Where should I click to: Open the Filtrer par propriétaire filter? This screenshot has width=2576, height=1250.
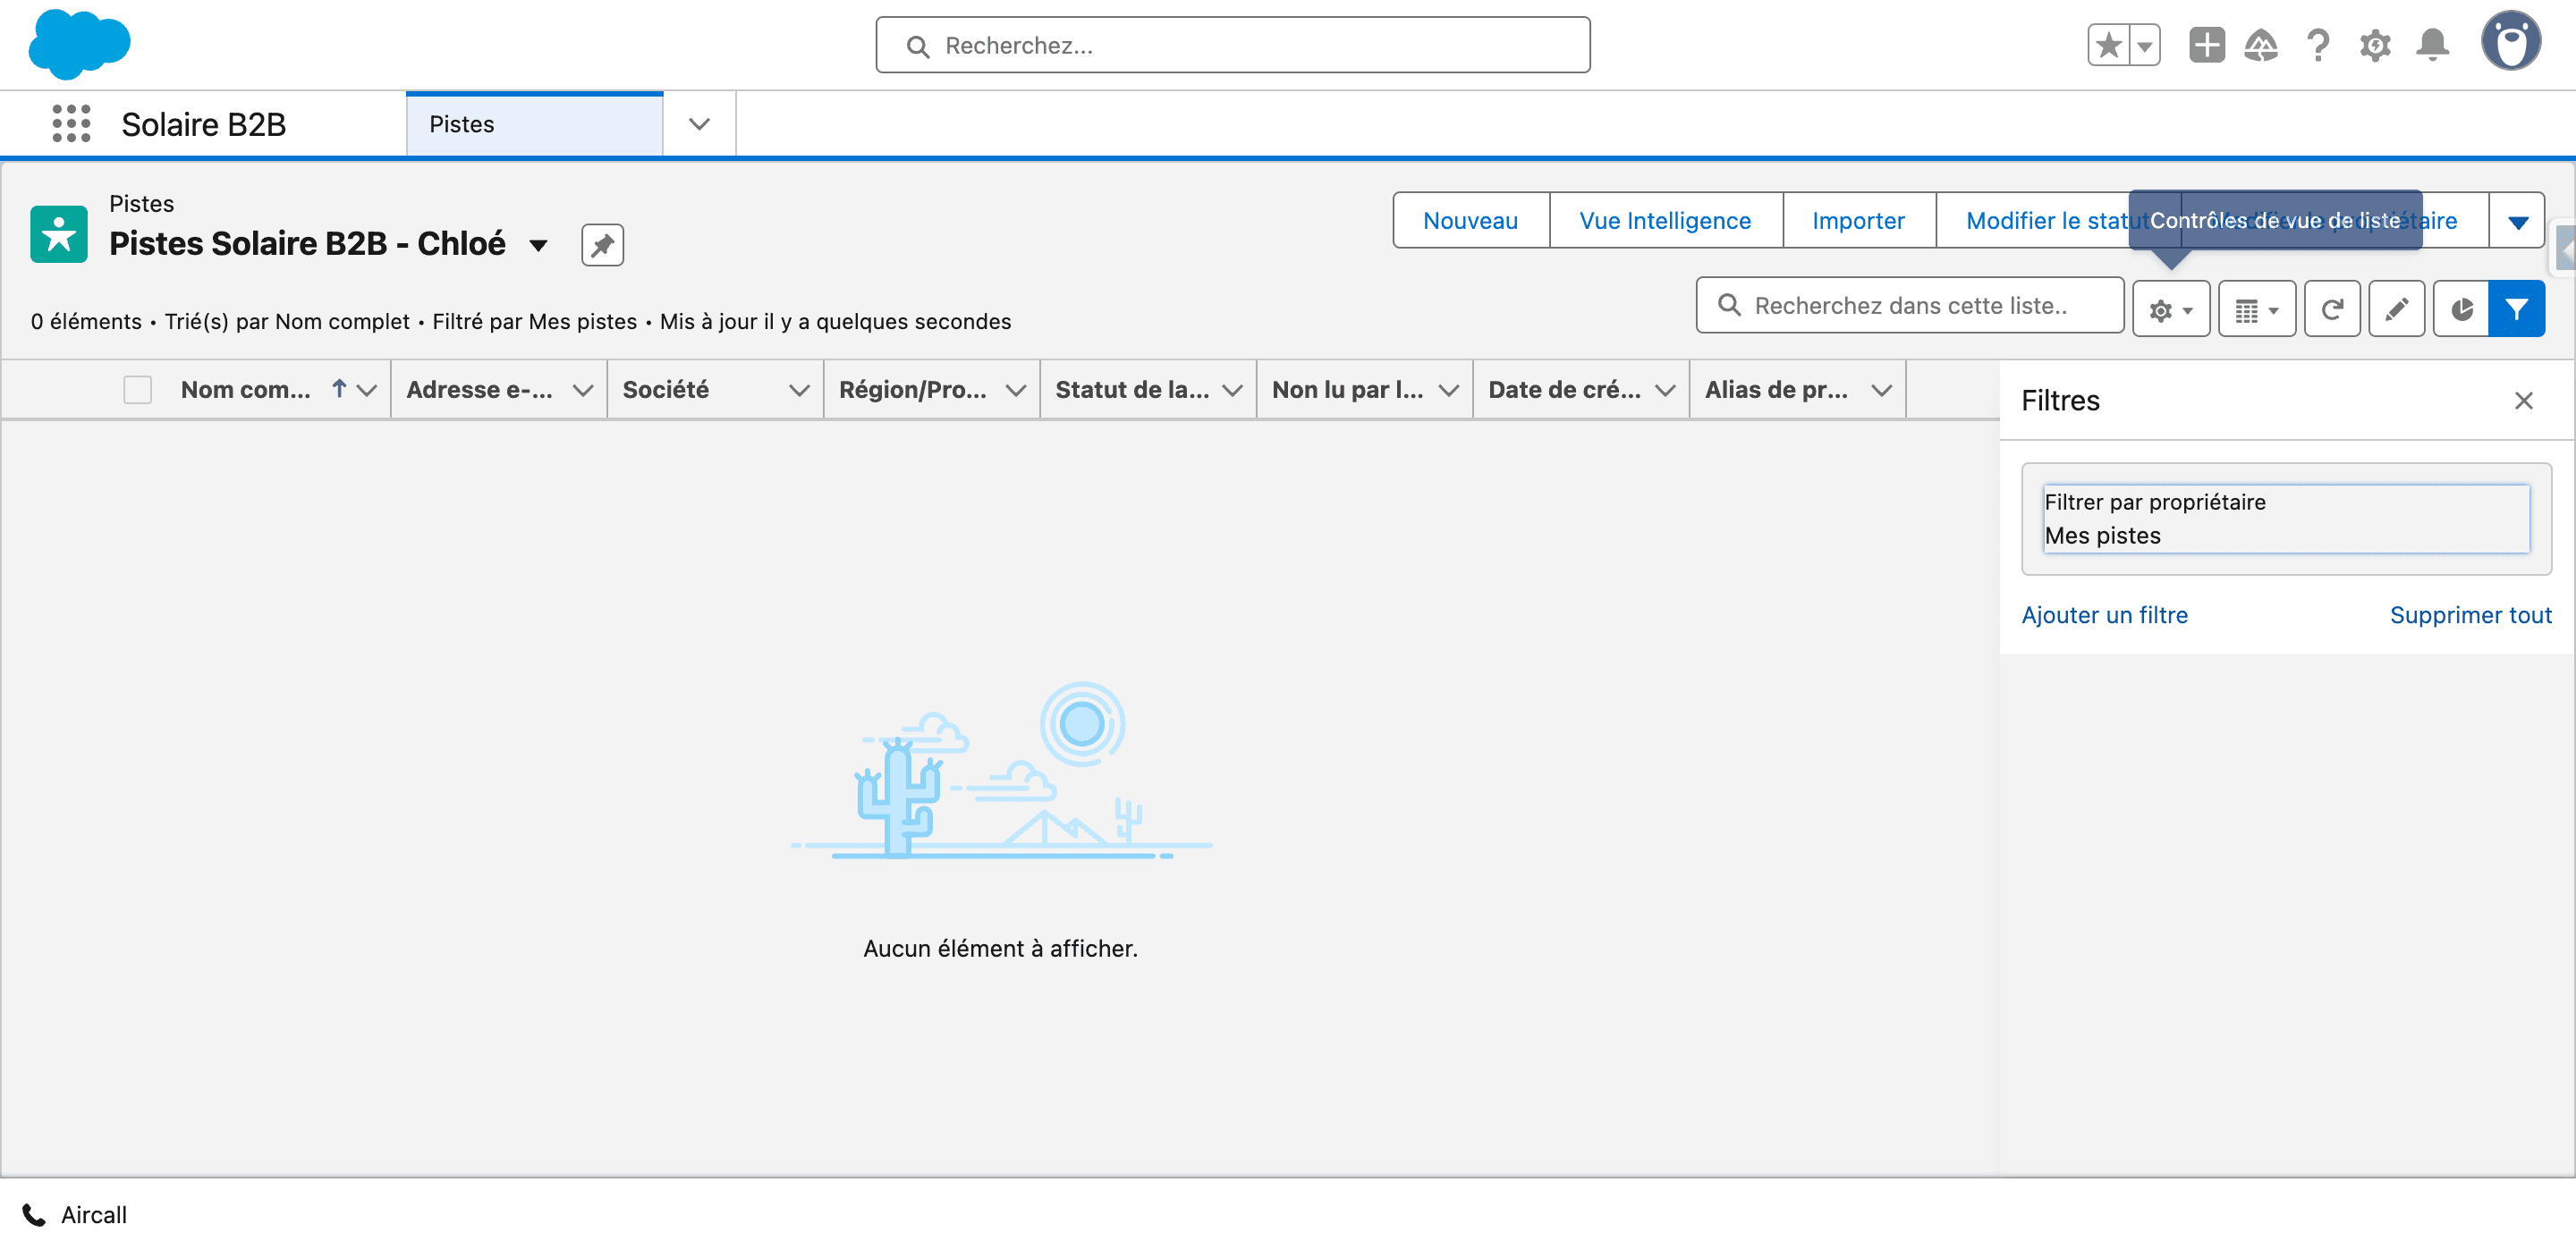[x=2286, y=519]
